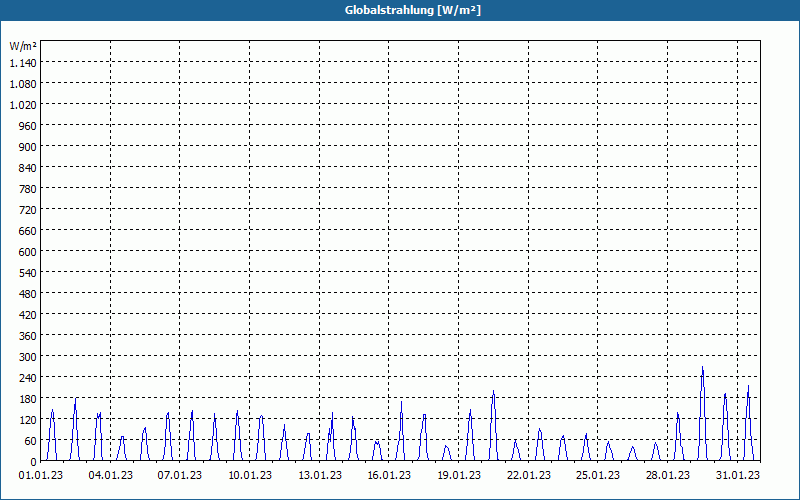
Task: Pick the x-axis date '19.01.23'
Action: (459, 476)
